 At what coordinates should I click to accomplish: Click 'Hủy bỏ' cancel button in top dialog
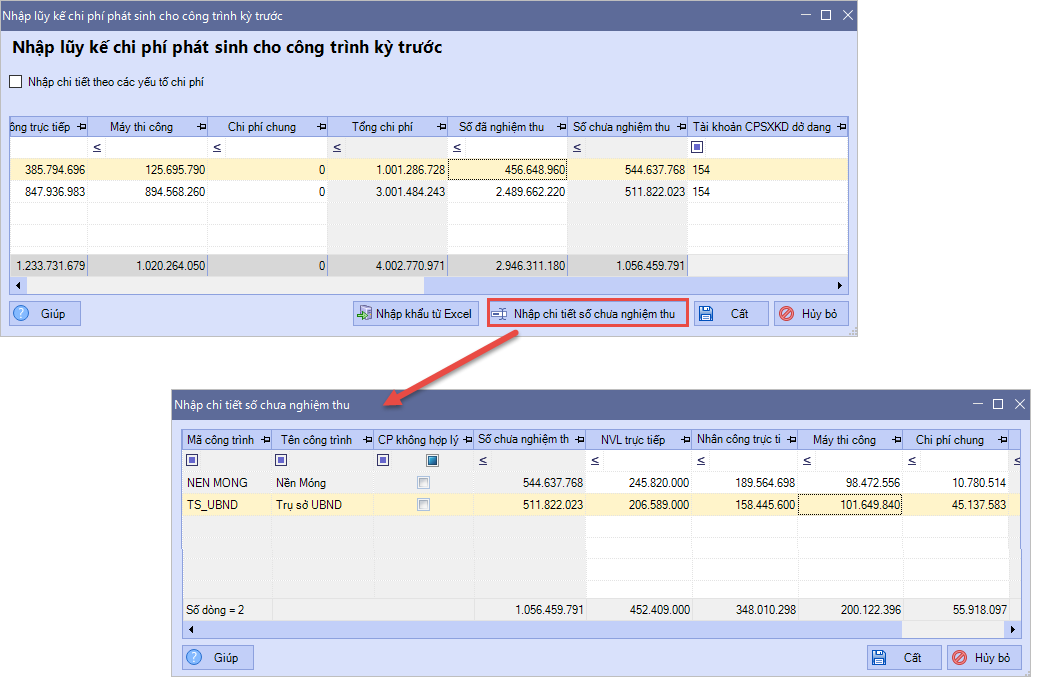pos(810,314)
